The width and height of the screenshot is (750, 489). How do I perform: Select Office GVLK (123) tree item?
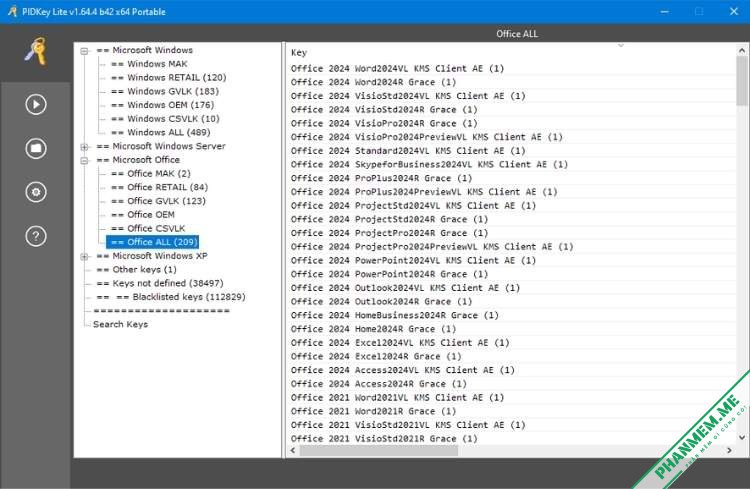point(158,201)
